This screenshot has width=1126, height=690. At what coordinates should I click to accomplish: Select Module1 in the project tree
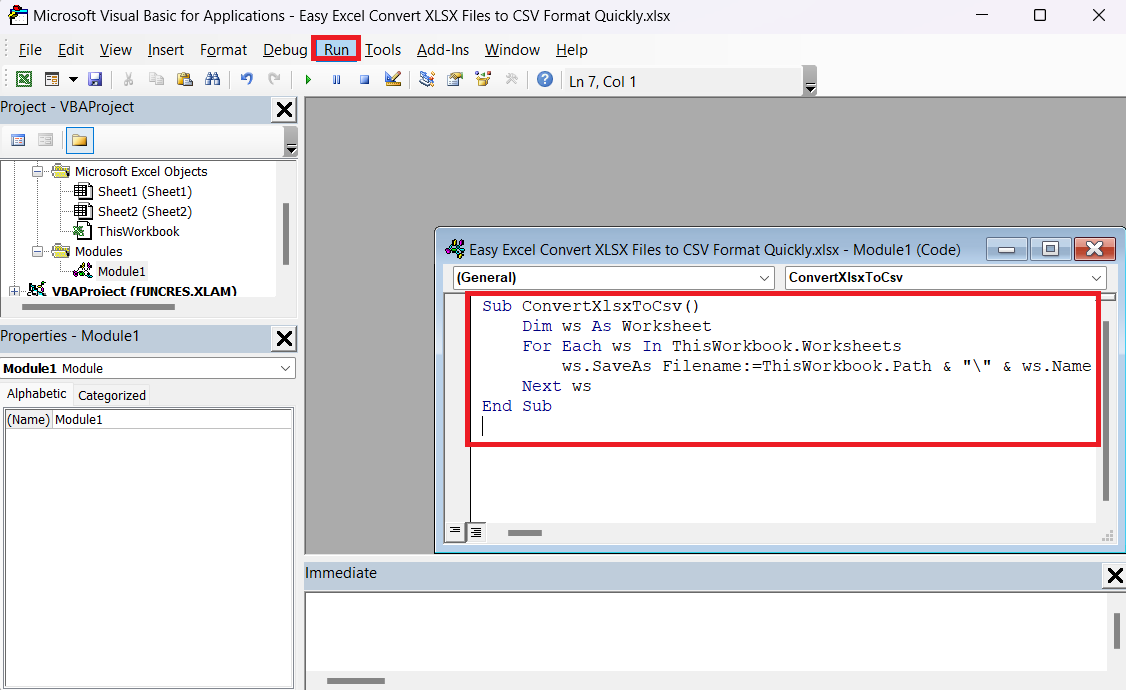click(121, 271)
